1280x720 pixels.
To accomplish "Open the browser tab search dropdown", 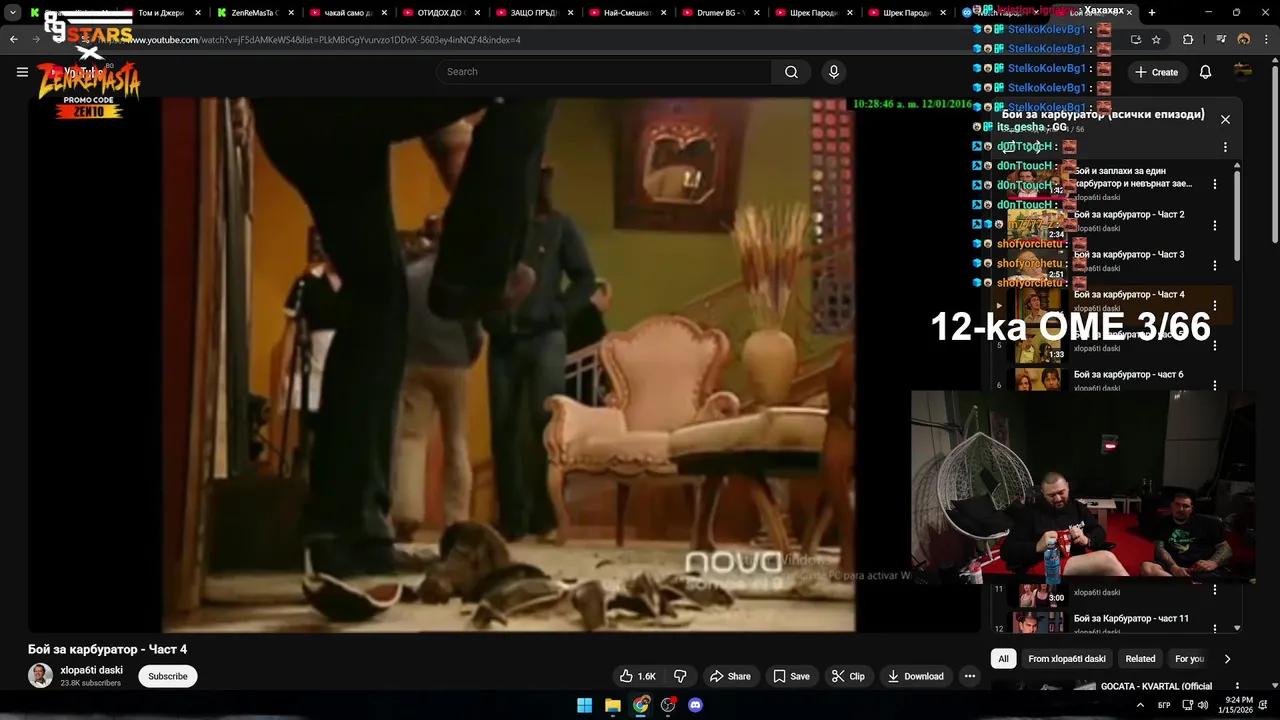I will coord(12,13).
